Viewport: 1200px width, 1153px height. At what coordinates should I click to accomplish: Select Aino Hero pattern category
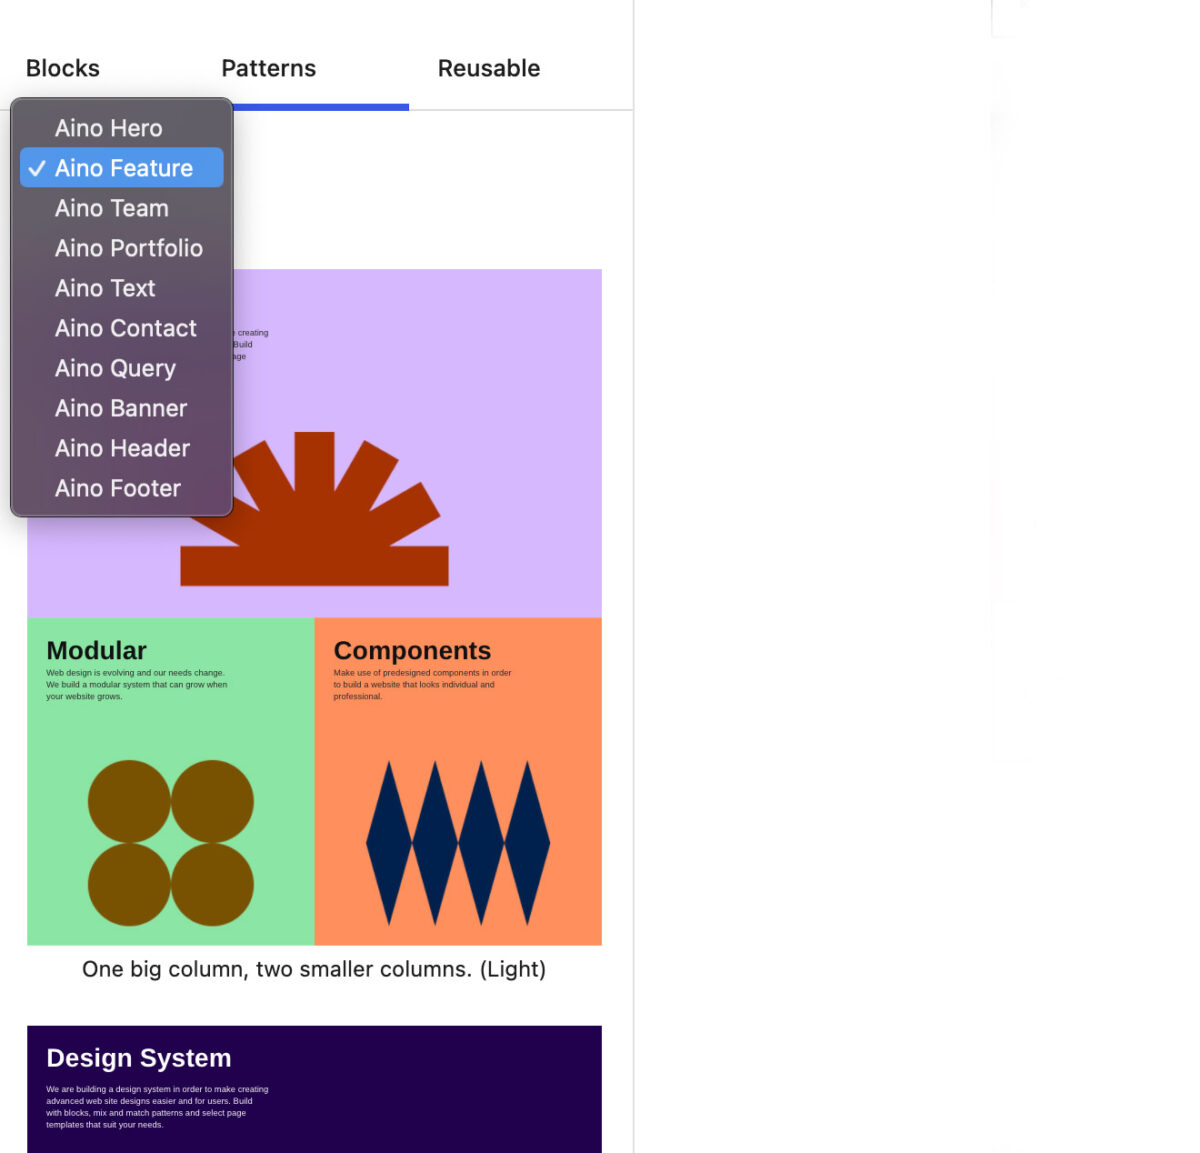(x=108, y=128)
